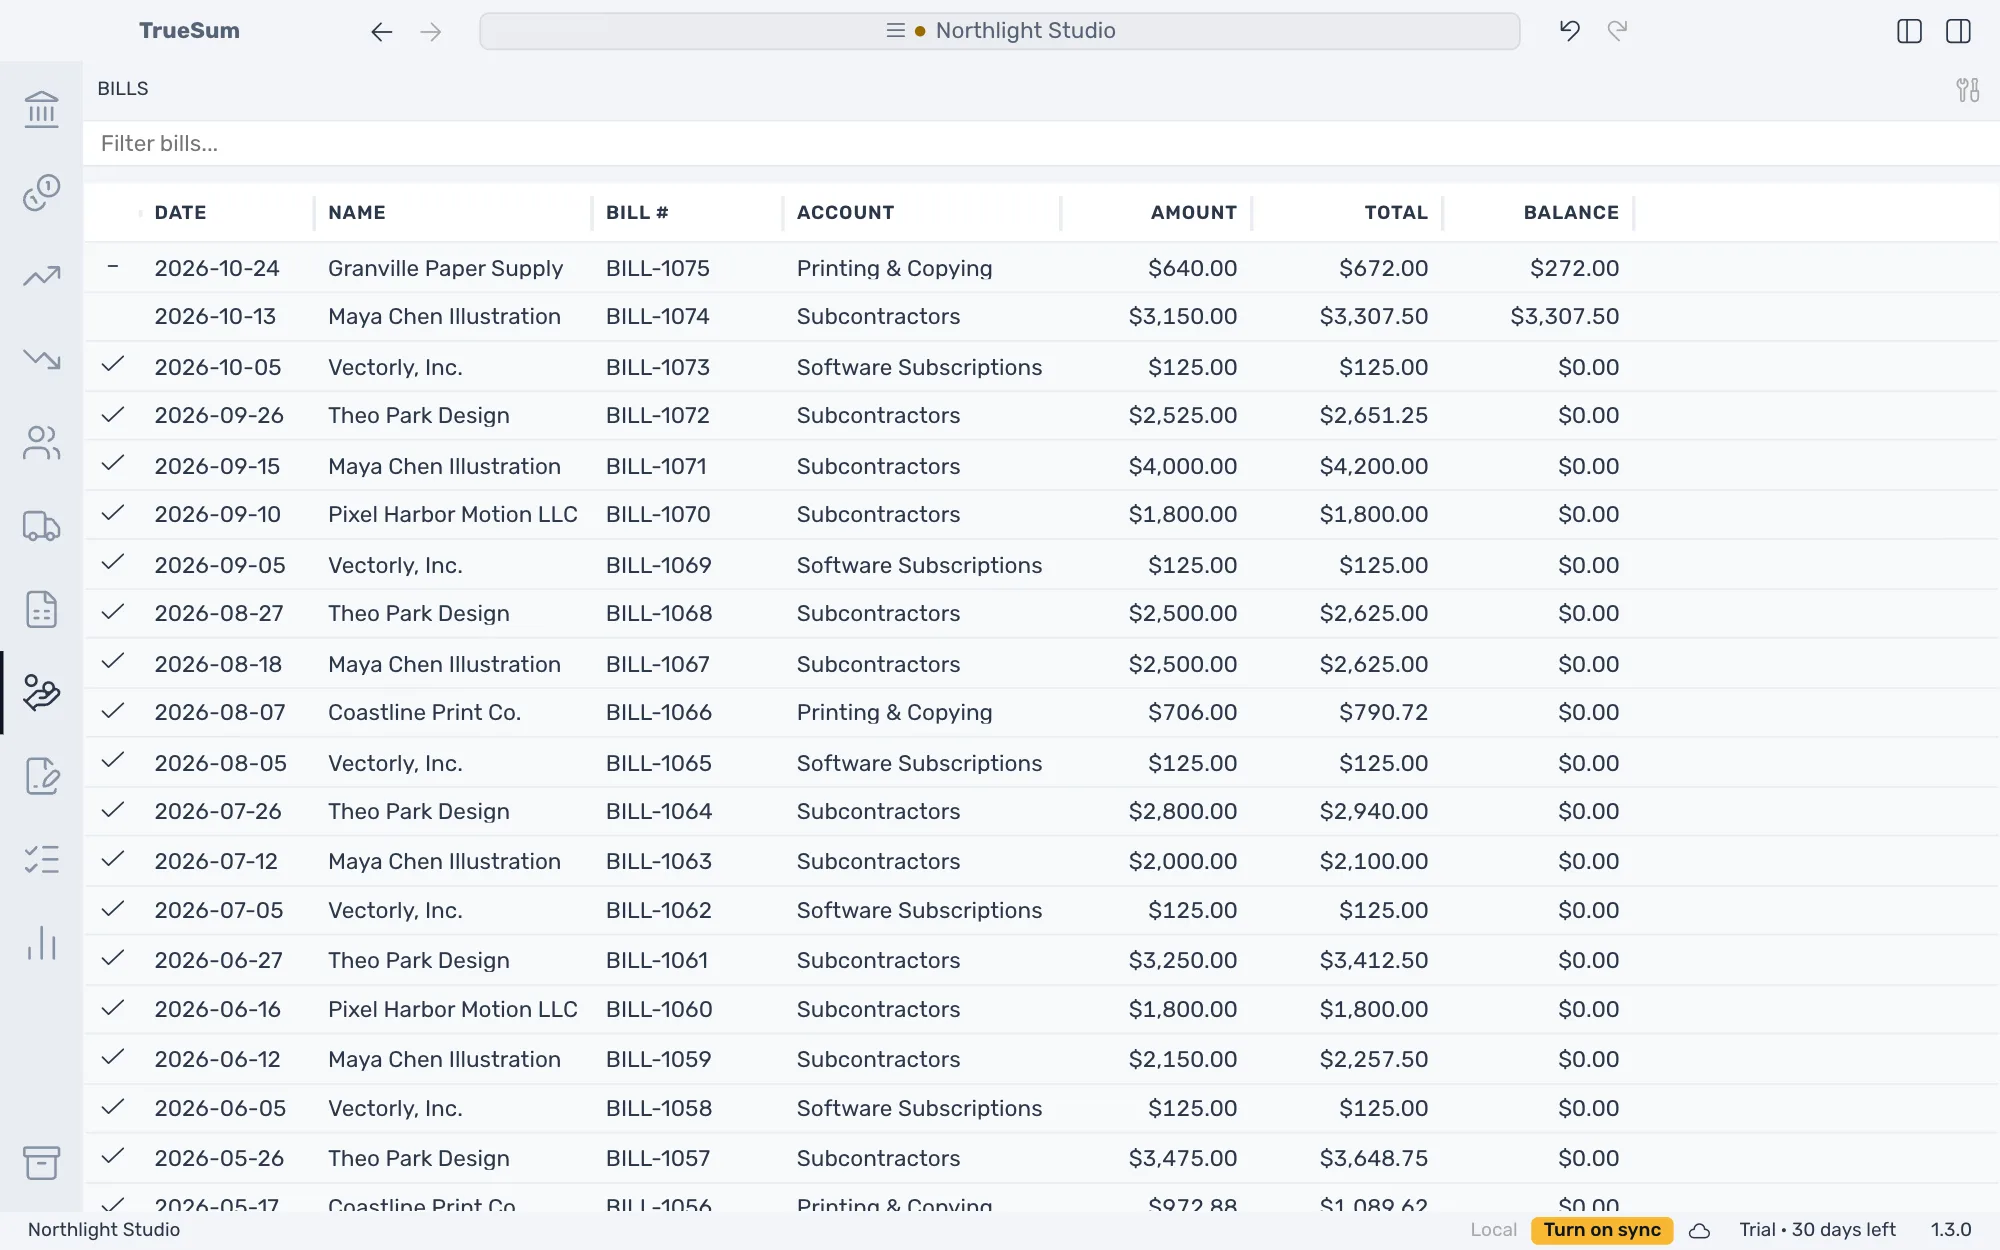Open the bills view settings sliders icon
This screenshot has height=1250, width=2000.
1967,90
